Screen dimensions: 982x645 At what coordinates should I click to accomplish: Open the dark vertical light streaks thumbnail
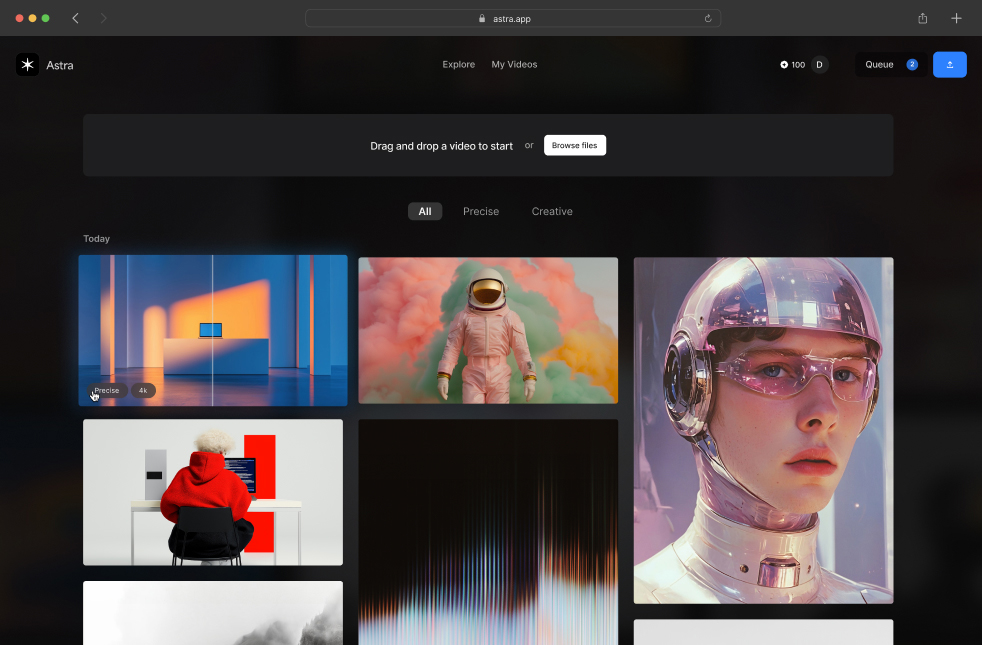pyautogui.click(x=488, y=532)
